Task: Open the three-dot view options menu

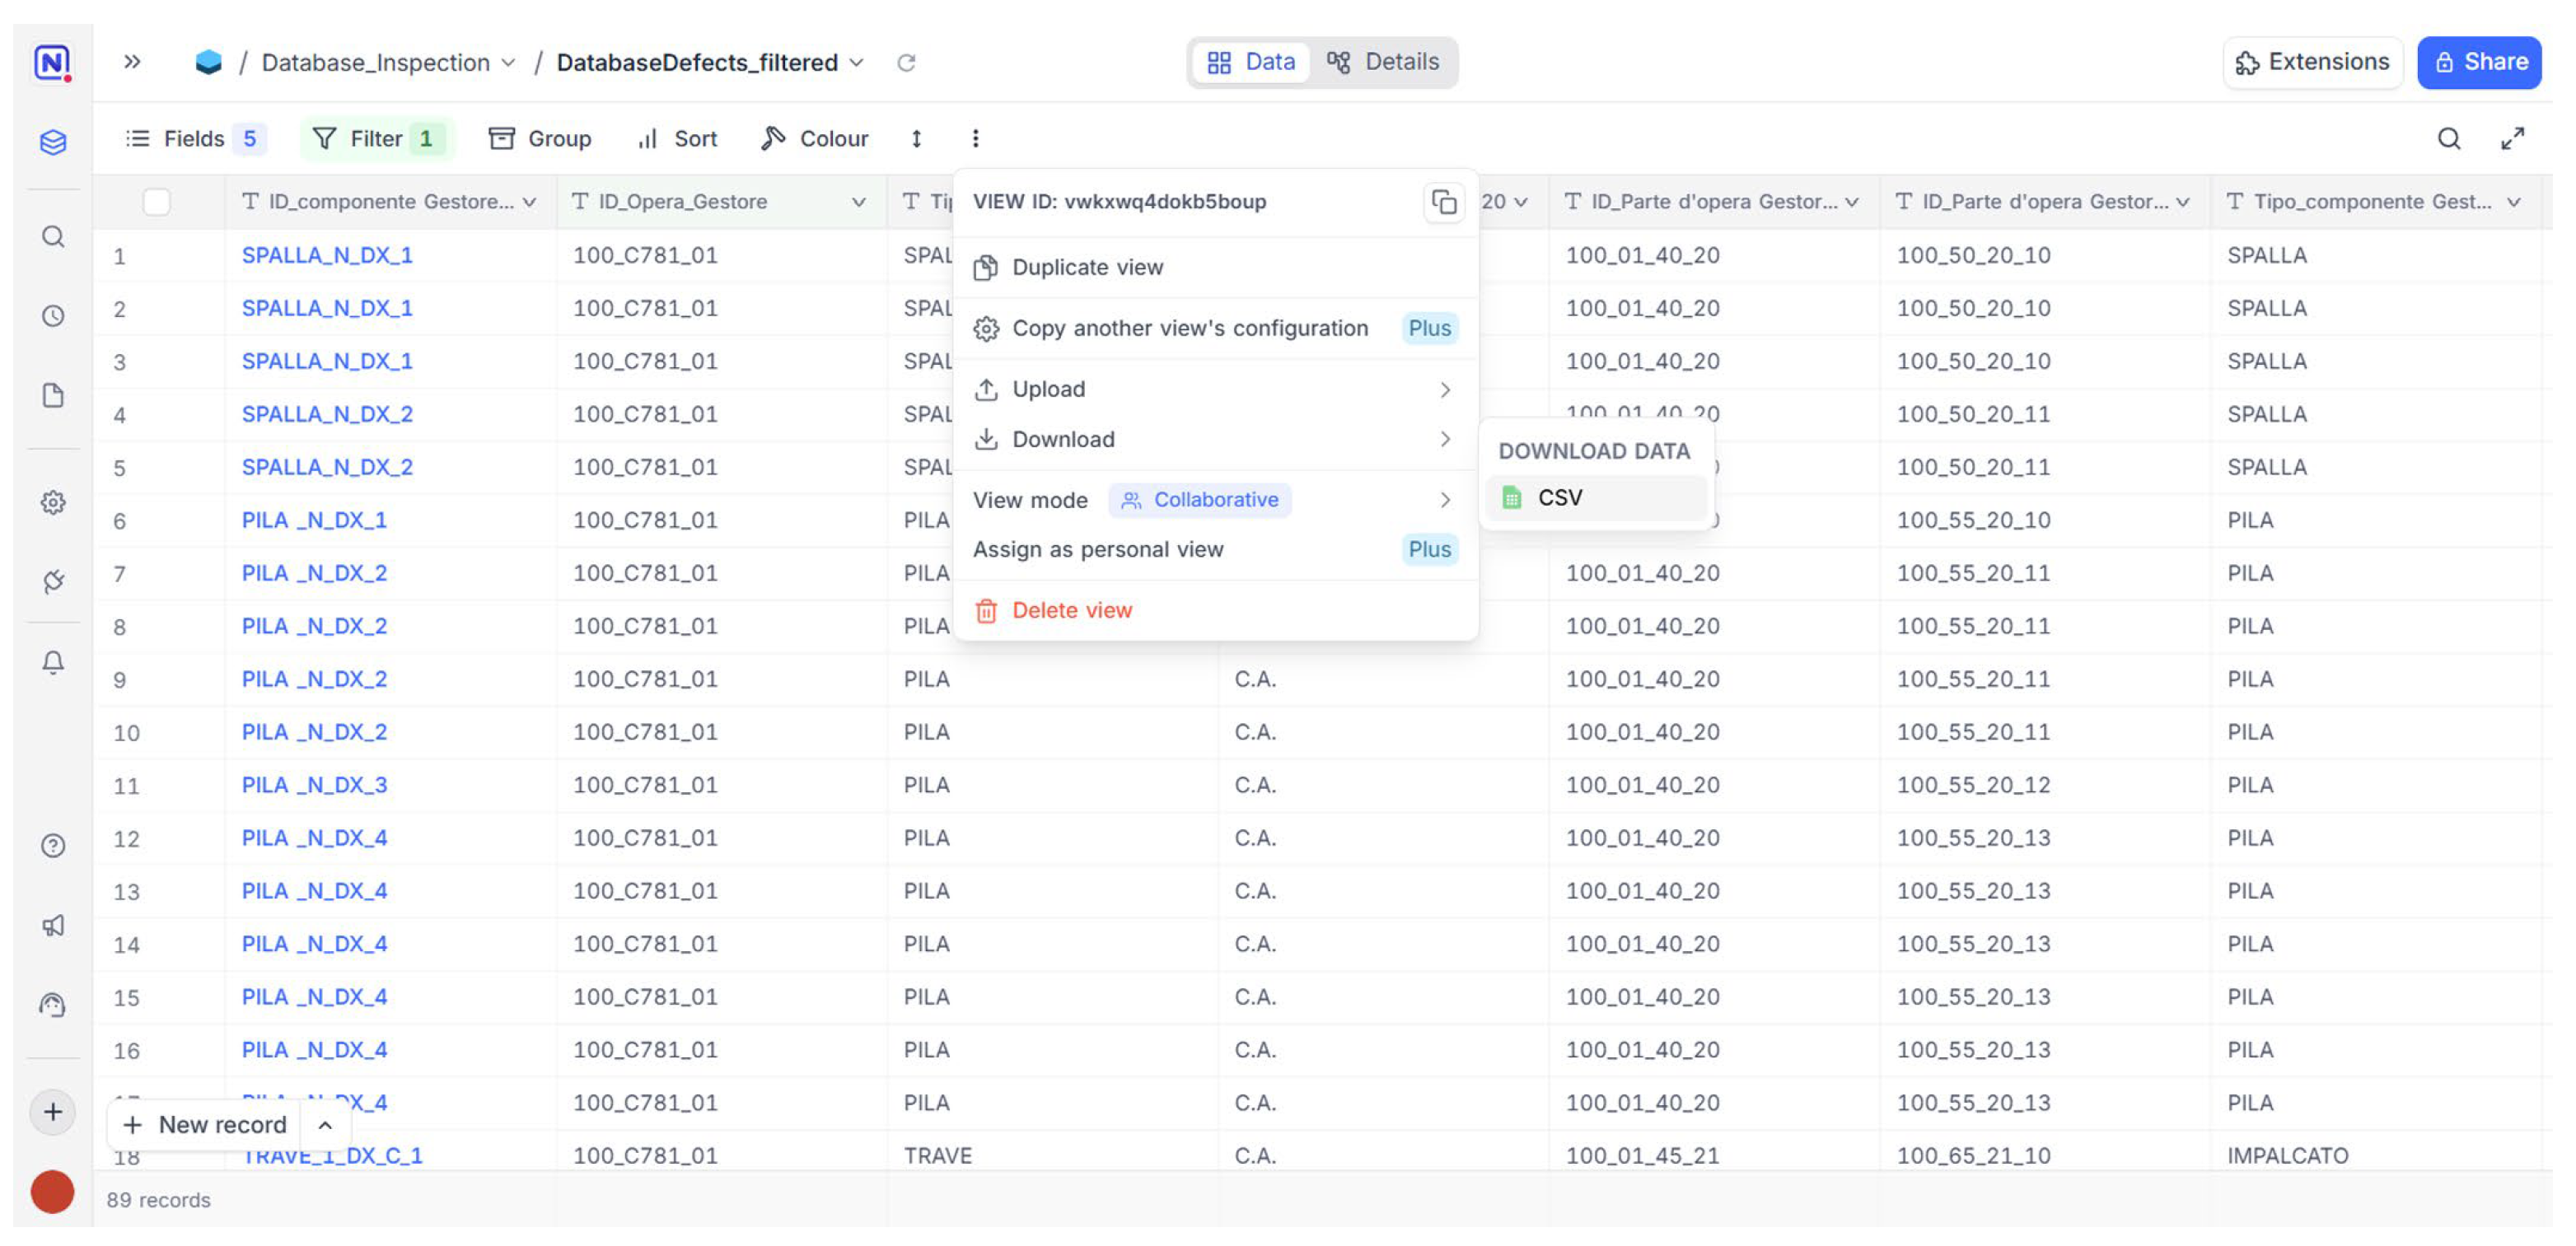Action: click(x=975, y=139)
